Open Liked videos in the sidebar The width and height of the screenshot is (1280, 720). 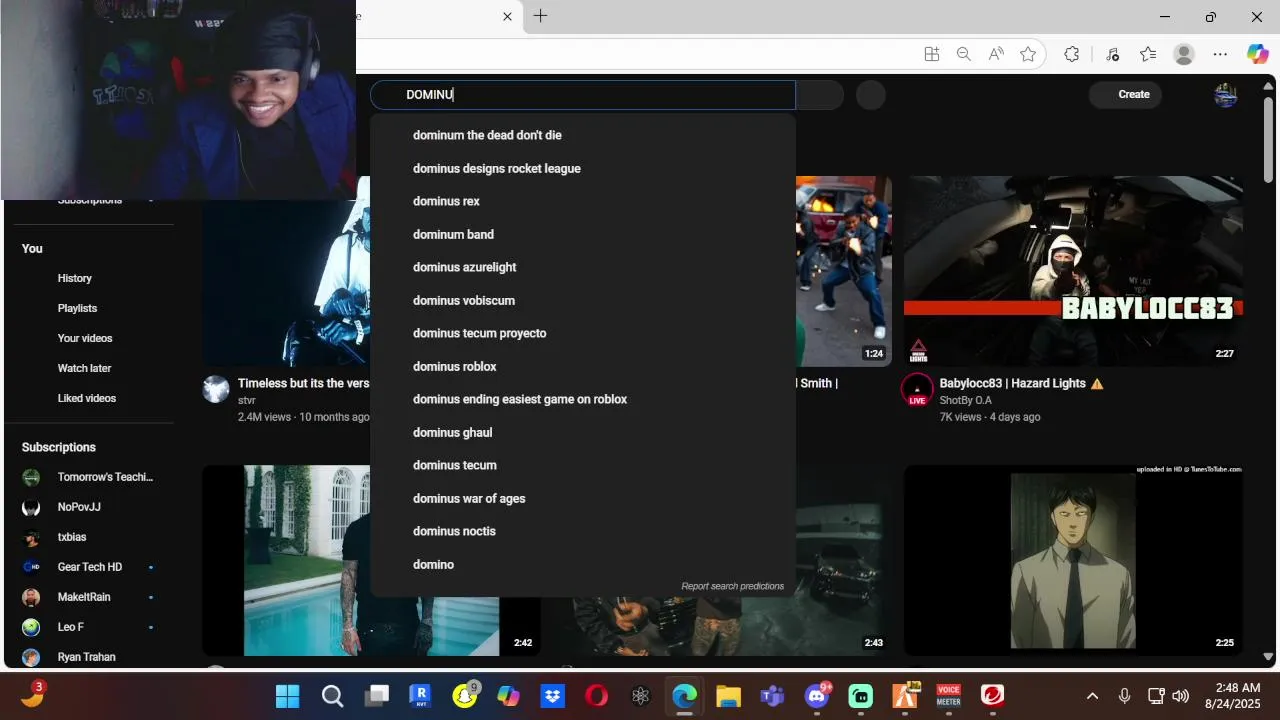tap(88, 398)
